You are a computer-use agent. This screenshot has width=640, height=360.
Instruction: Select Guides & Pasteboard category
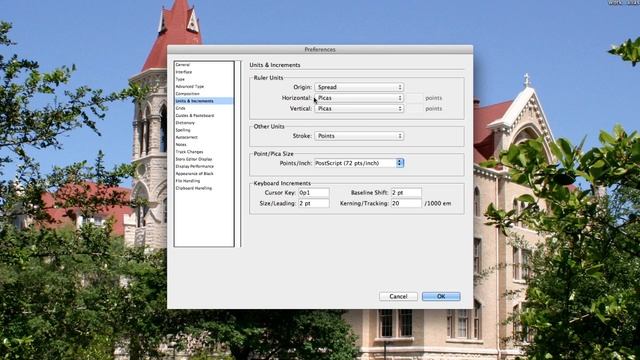(195, 116)
